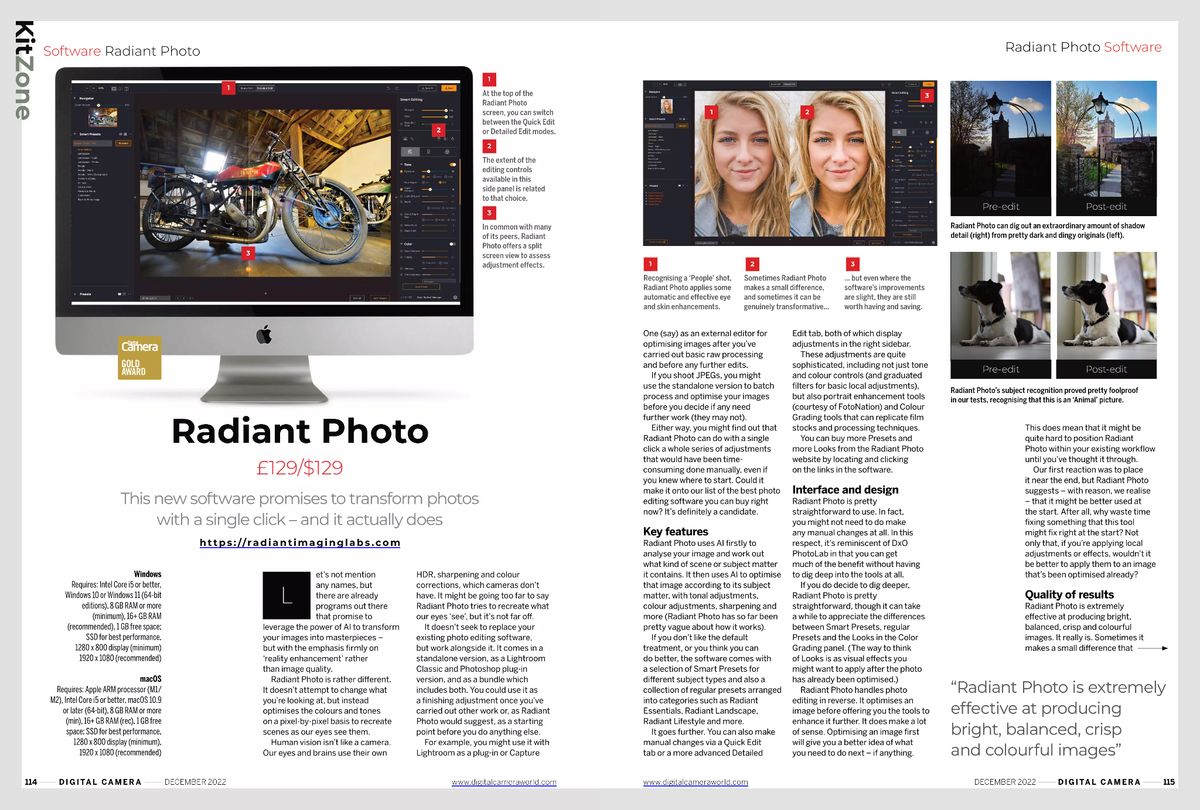Collapse the Tone section disclosure triangle
Image resolution: width=1200 pixels, height=810 pixels.
pos(400,165)
